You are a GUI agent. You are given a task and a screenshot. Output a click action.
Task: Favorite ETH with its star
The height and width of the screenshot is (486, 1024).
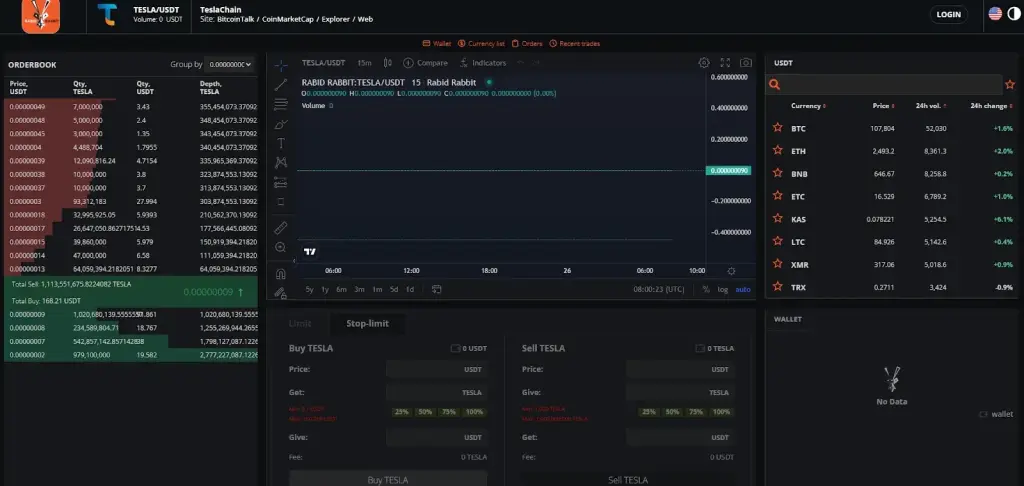tap(777, 151)
